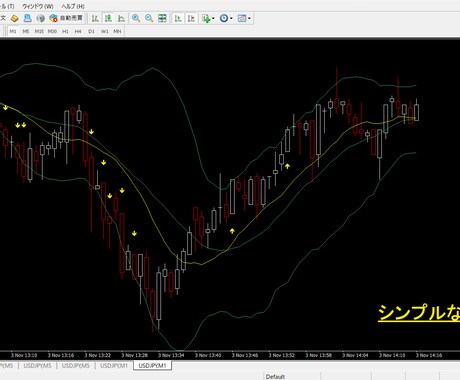The height and width of the screenshot is (380, 460).
Task: Open MetaEditor via the yellow book icon
Action: tap(14, 18)
